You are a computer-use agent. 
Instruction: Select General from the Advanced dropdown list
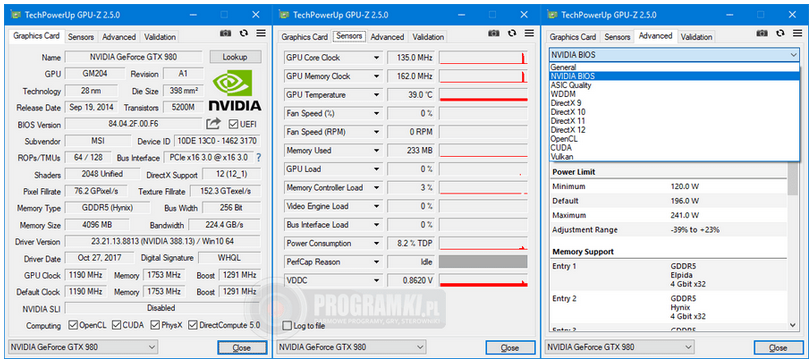pyautogui.click(x=674, y=67)
